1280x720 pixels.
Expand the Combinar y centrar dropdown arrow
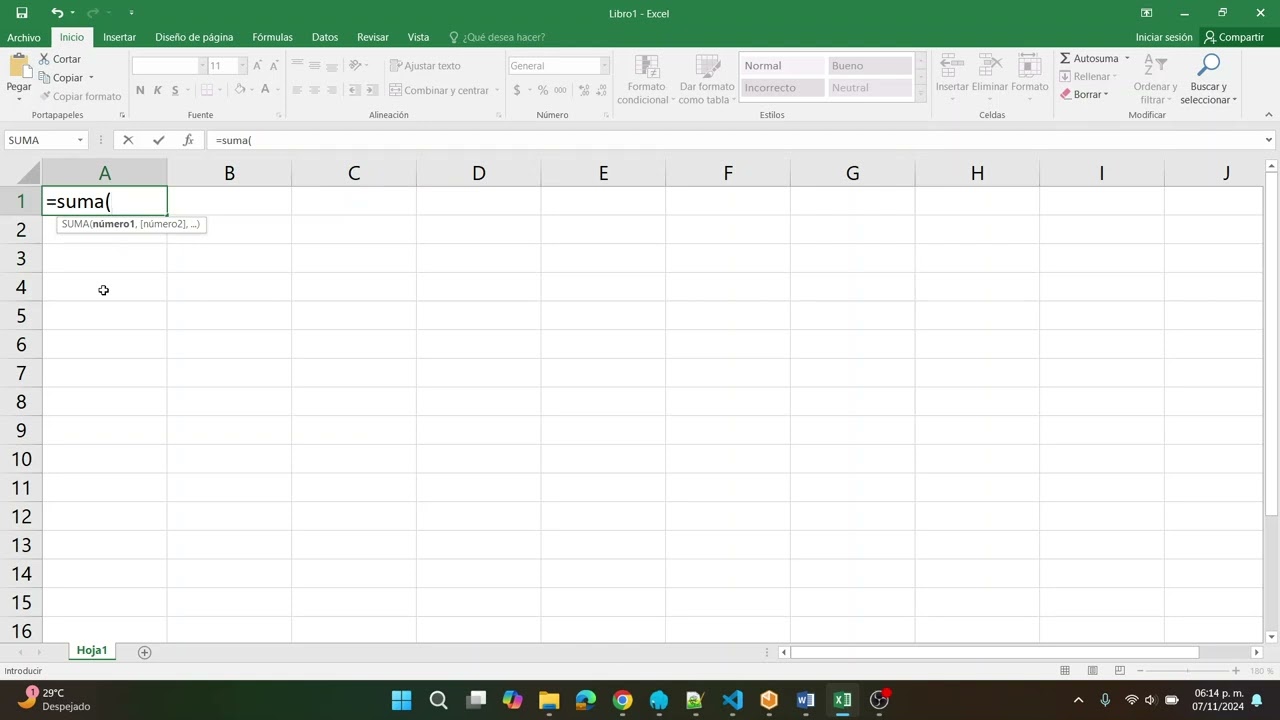tap(496, 90)
